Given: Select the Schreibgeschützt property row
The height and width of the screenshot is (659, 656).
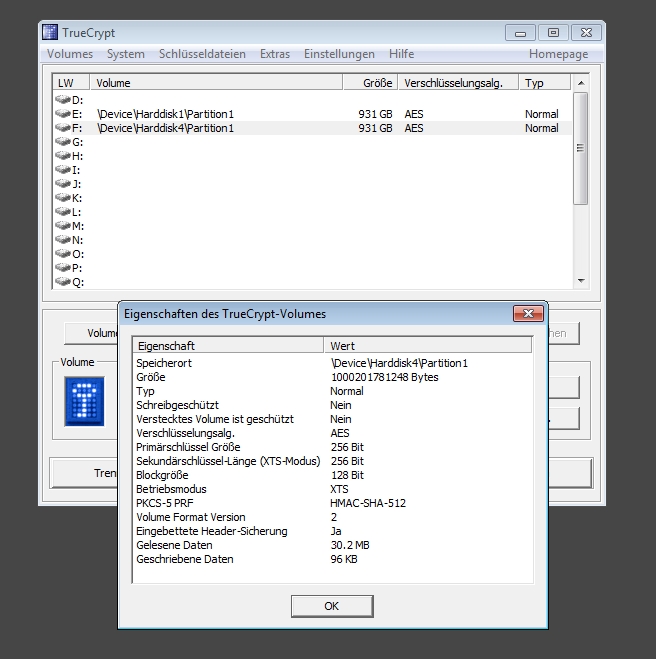Looking at the screenshot, I should tap(333, 405).
